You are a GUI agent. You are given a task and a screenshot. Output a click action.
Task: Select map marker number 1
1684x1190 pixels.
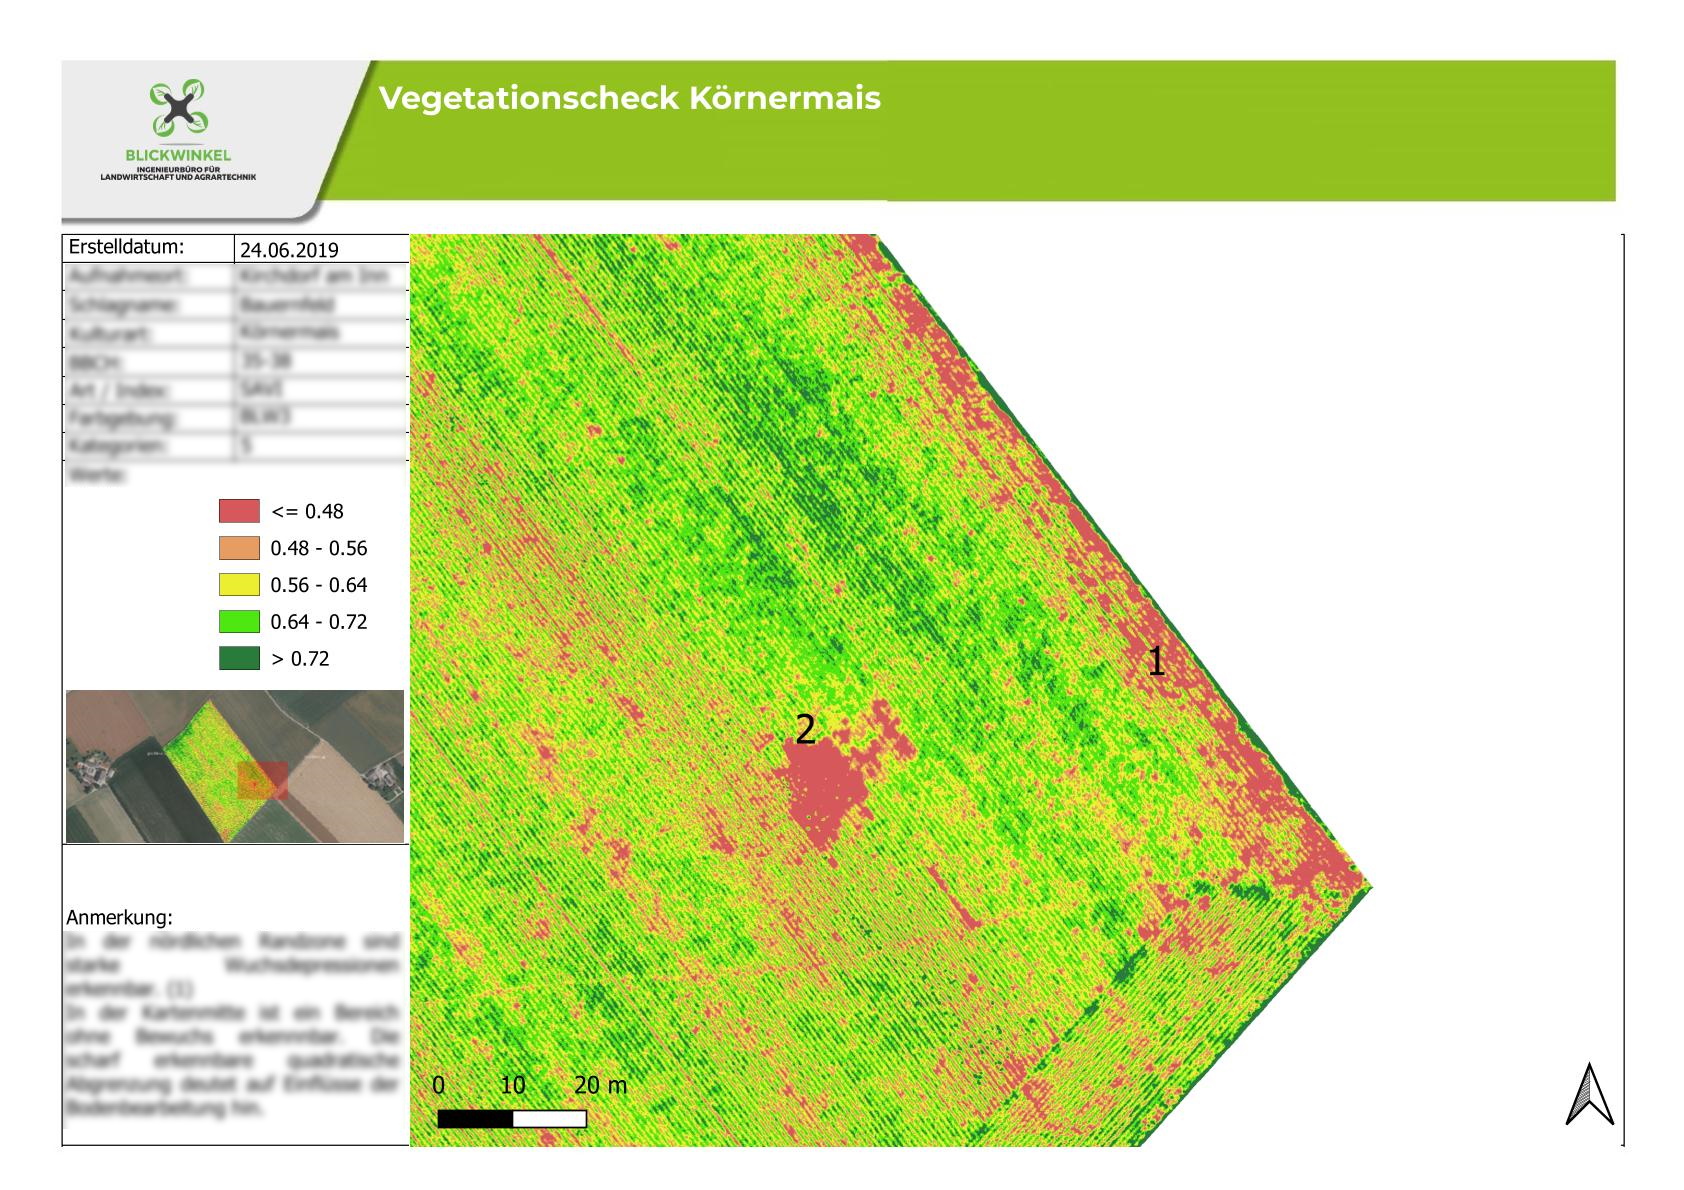click(x=1156, y=662)
